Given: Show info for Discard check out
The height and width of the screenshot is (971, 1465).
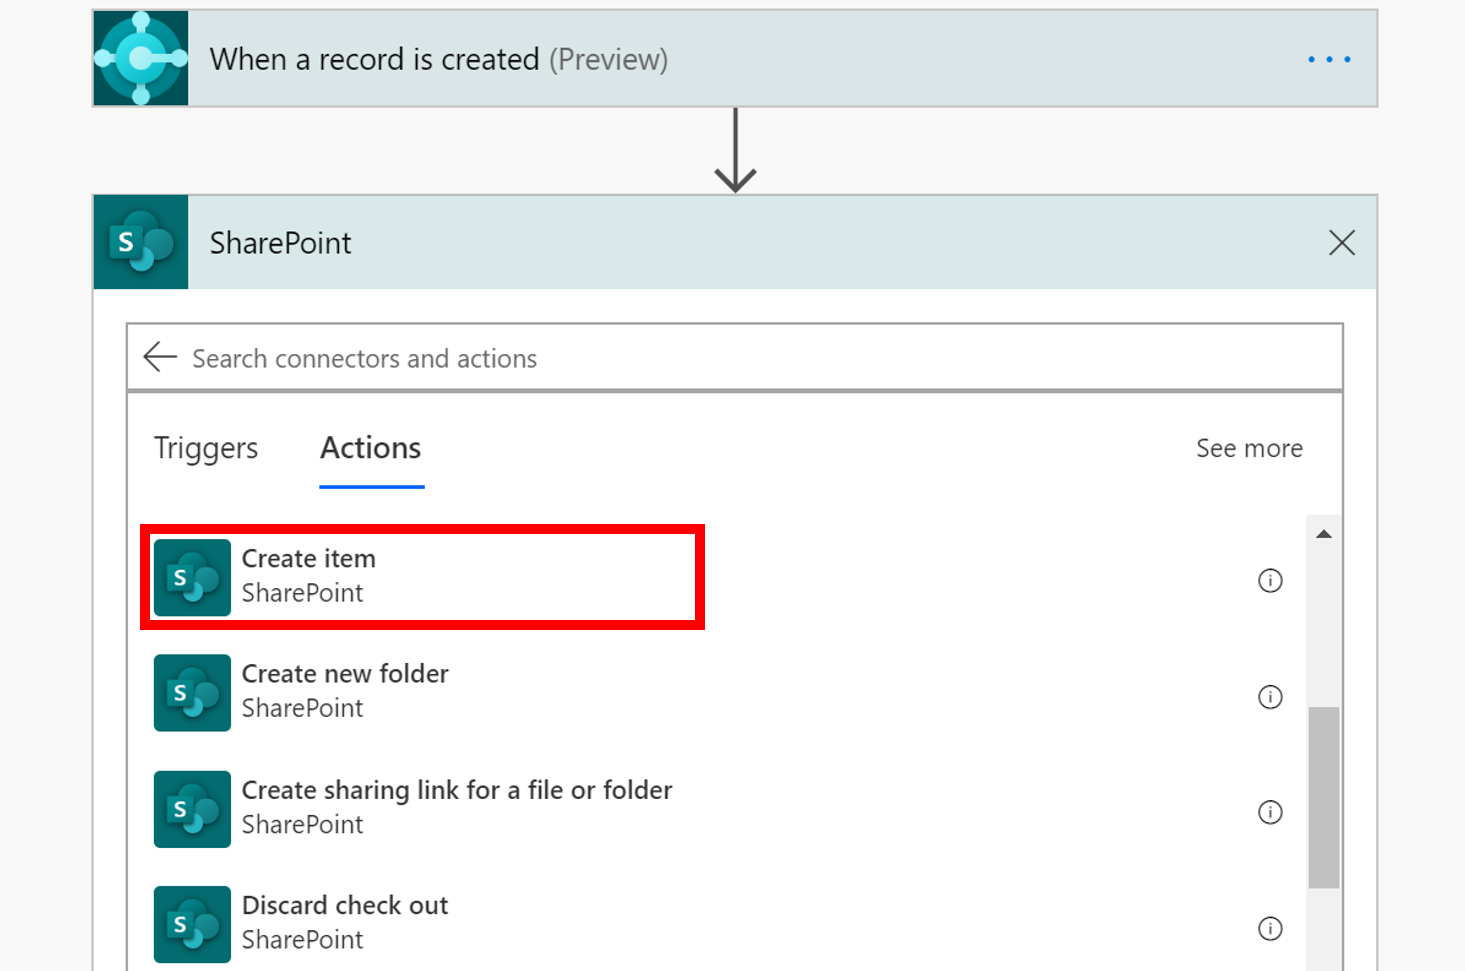Looking at the screenshot, I should (1270, 928).
